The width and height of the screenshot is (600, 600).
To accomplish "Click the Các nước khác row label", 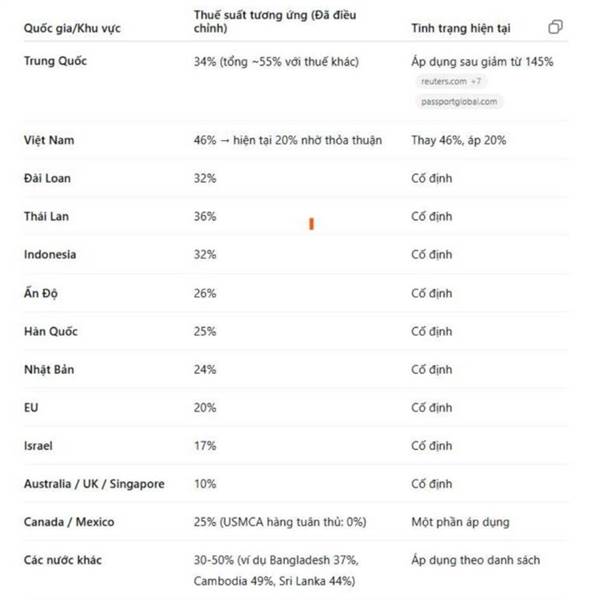I will pos(63,560).
